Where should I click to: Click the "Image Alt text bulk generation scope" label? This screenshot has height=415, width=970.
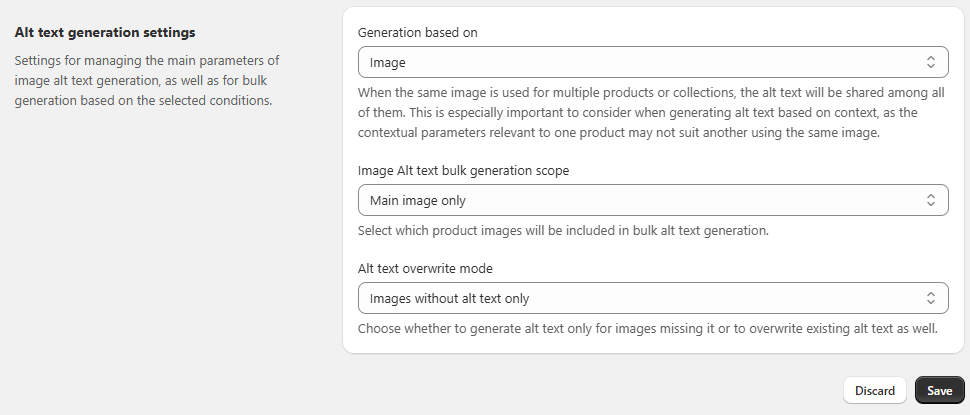(463, 170)
